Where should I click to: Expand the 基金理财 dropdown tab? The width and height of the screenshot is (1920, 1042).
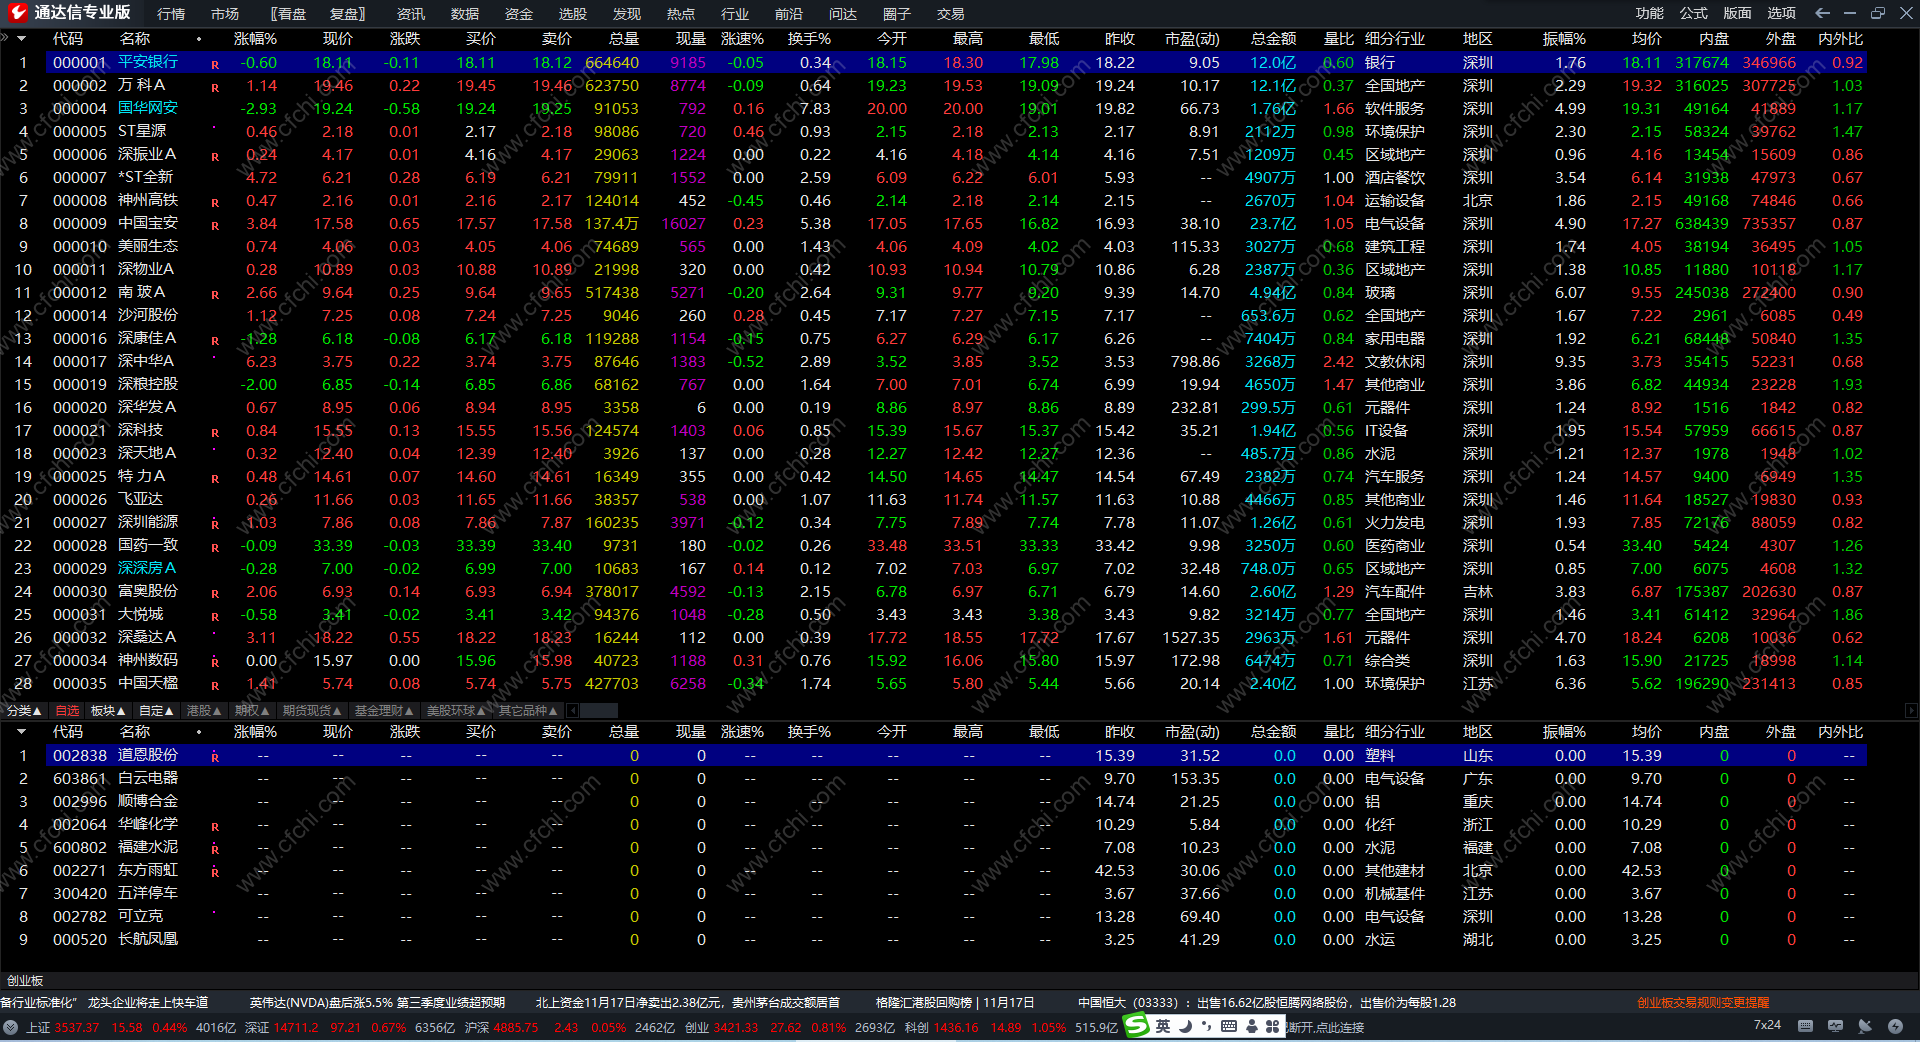coord(384,711)
